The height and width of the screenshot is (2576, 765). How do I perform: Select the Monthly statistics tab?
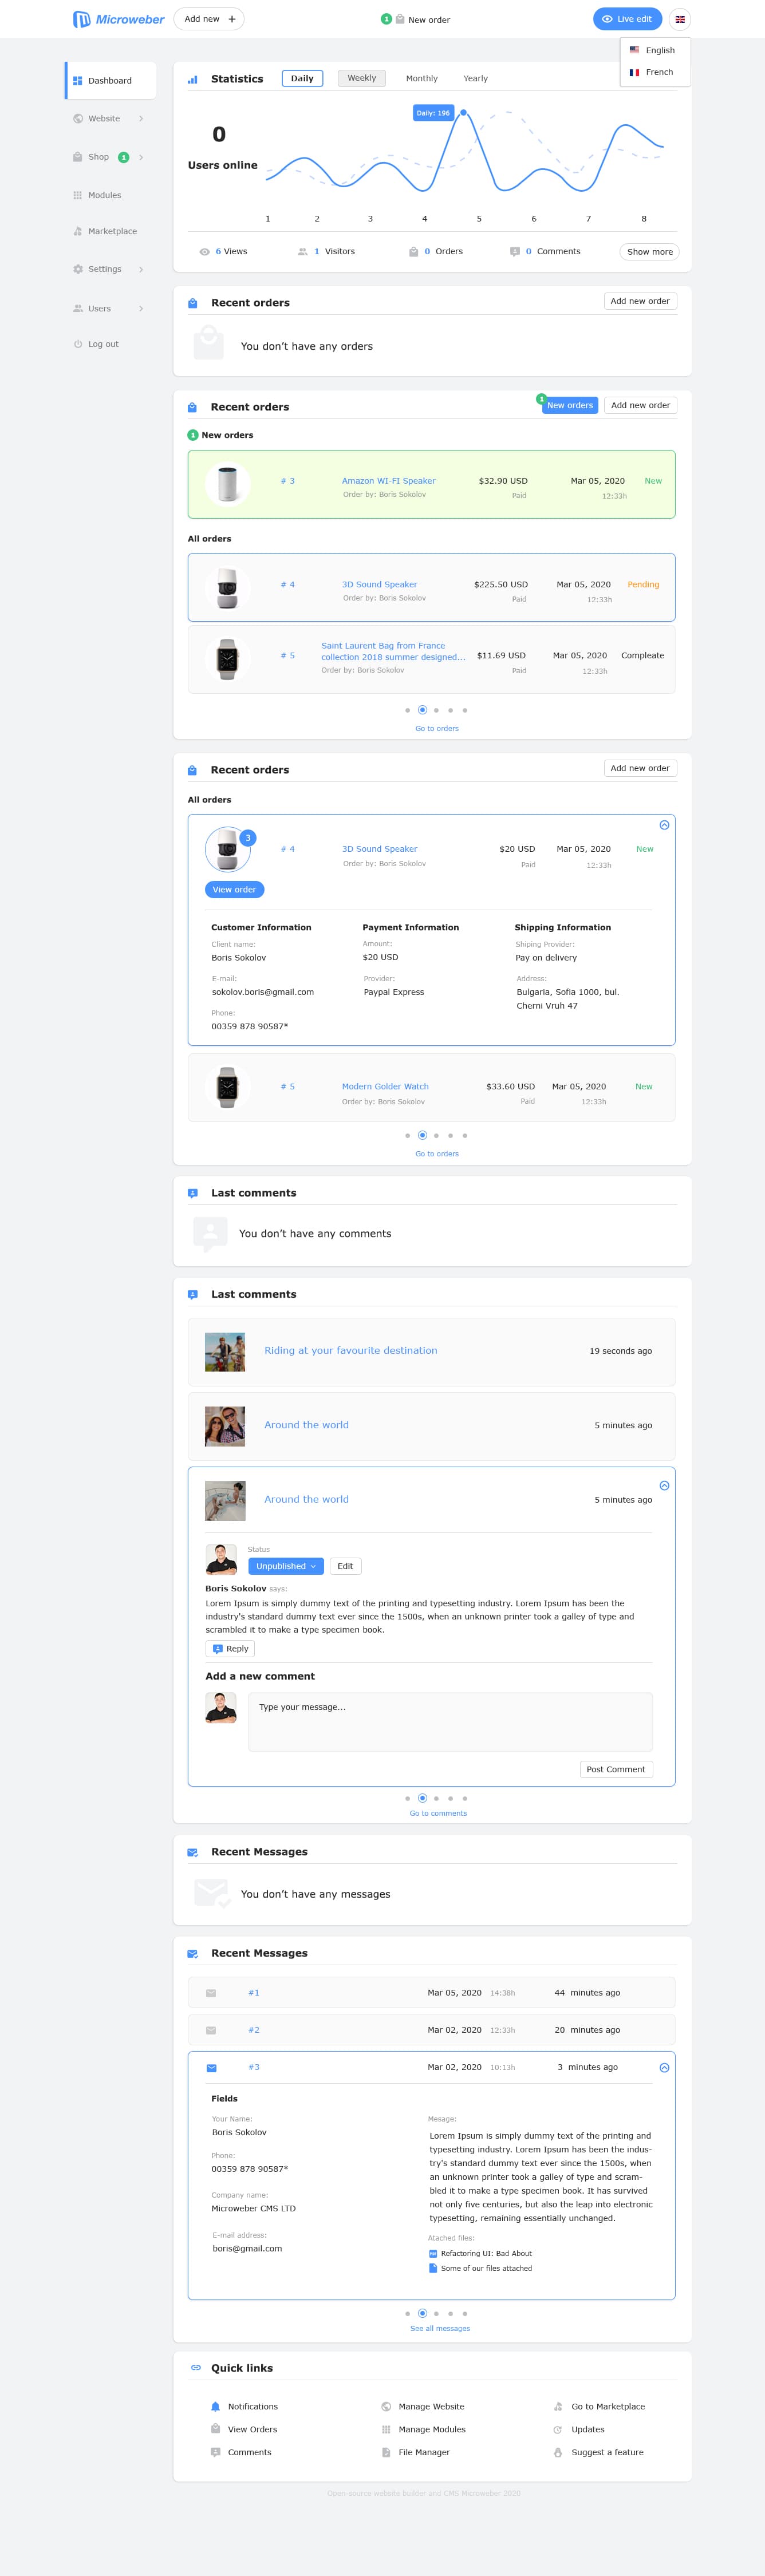(421, 78)
